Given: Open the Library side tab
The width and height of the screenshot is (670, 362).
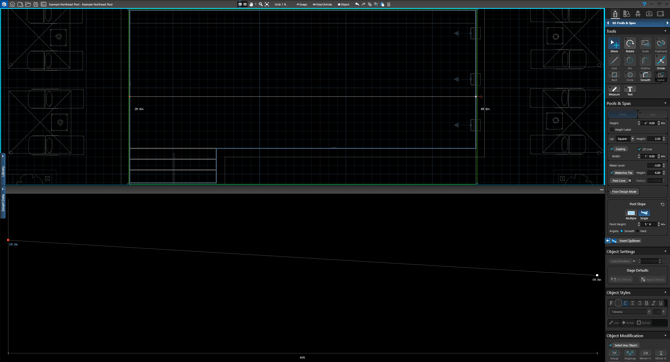Looking at the screenshot, I should [3, 170].
